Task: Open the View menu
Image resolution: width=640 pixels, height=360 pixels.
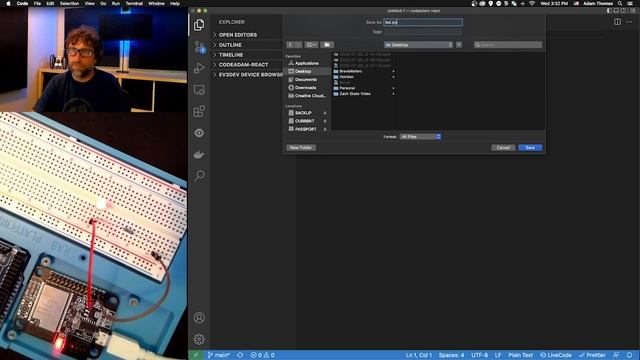Action: tap(89, 3)
